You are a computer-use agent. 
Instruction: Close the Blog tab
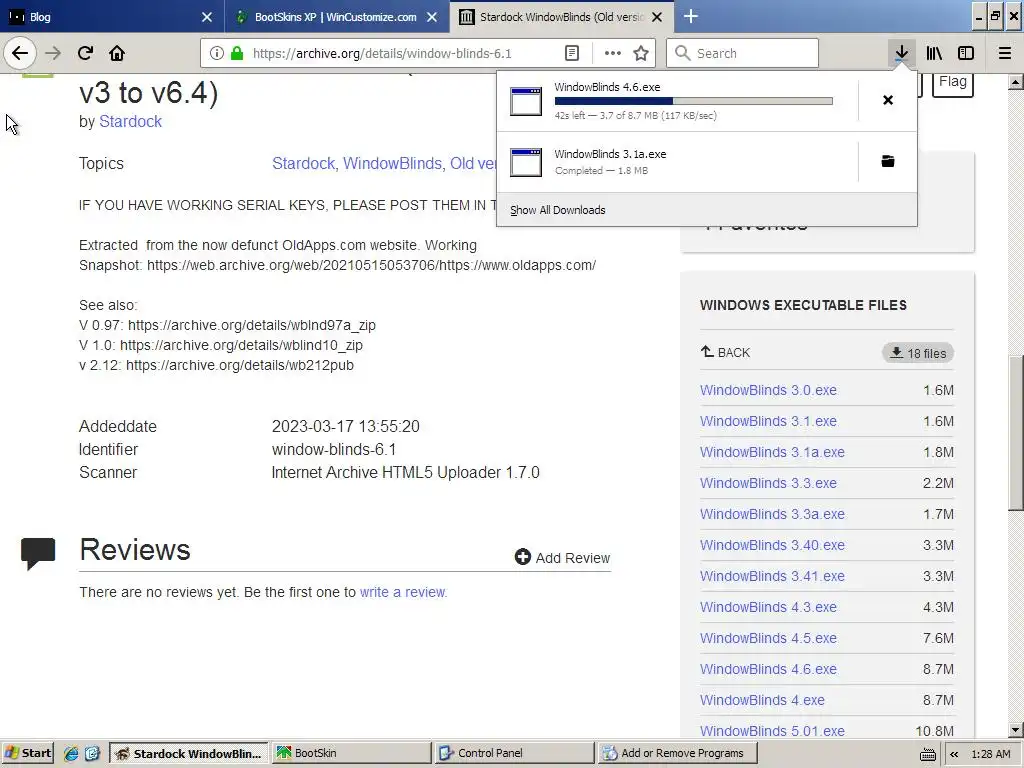(207, 17)
